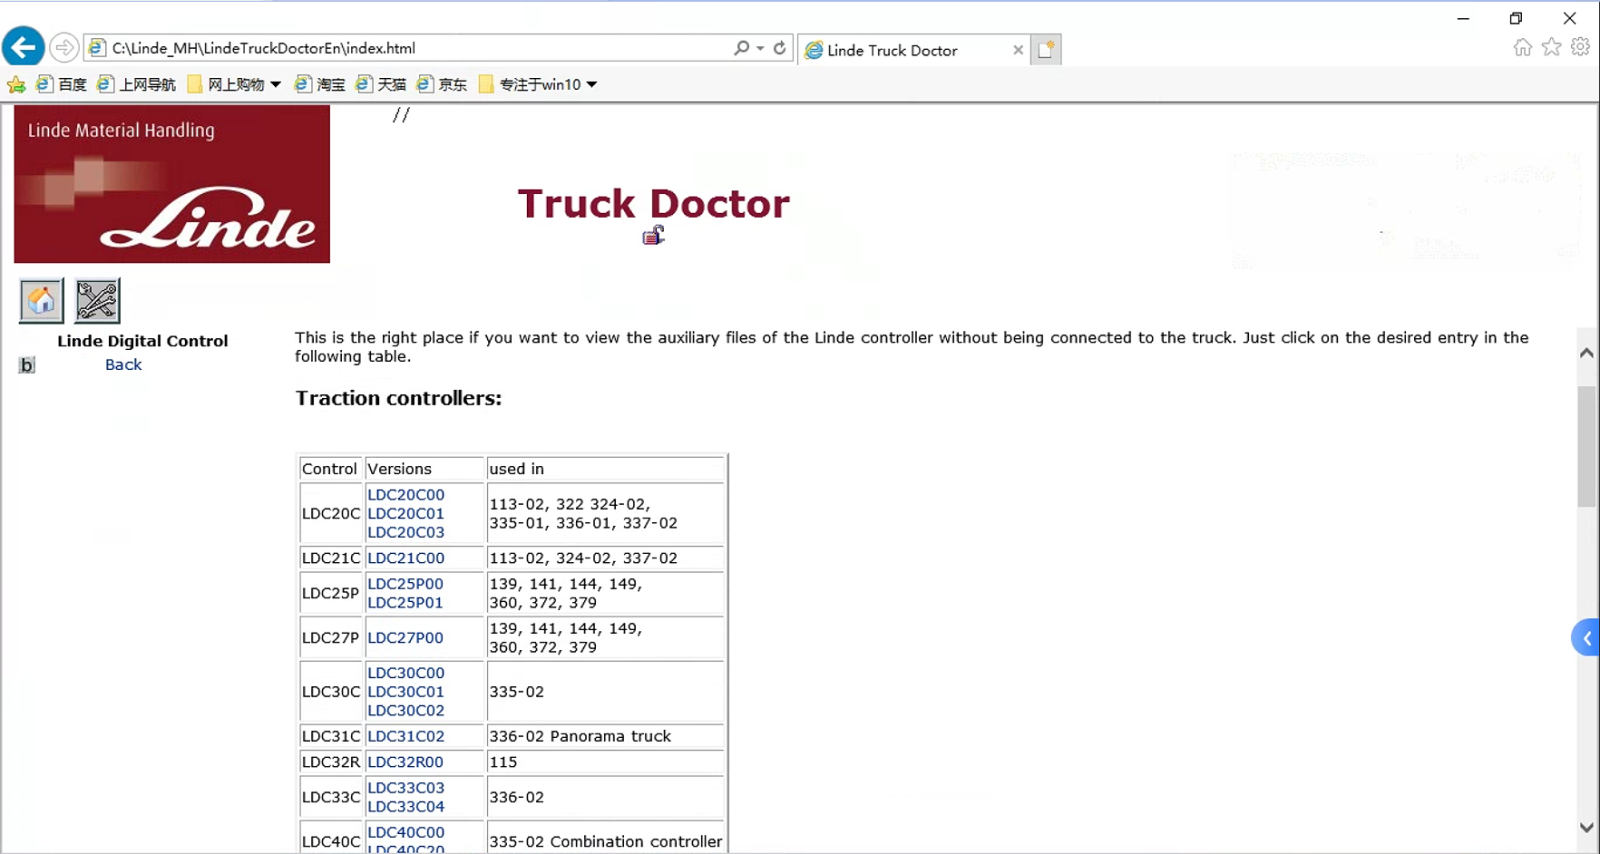This screenshot has height=854, width=1600.
Task: Open the LDC20C01 version link
Action: click(x=406, y=514)
